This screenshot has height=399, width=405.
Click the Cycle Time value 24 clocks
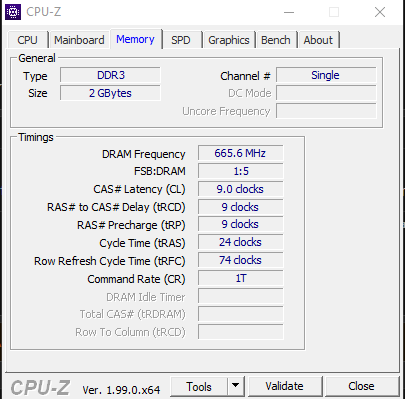click(x=240, y=242)
